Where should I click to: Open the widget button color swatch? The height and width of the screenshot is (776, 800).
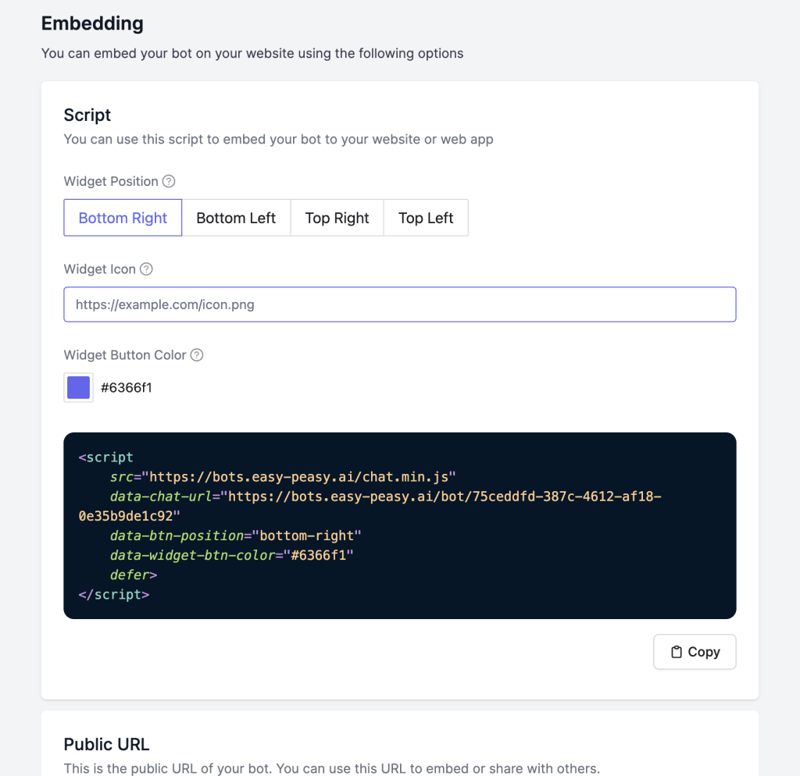tap(78, 387)
